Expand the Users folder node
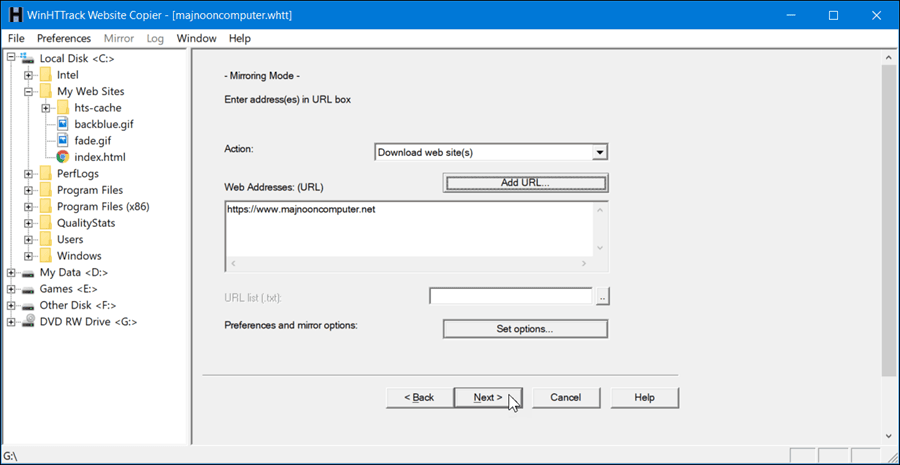 tap(28, 239)
